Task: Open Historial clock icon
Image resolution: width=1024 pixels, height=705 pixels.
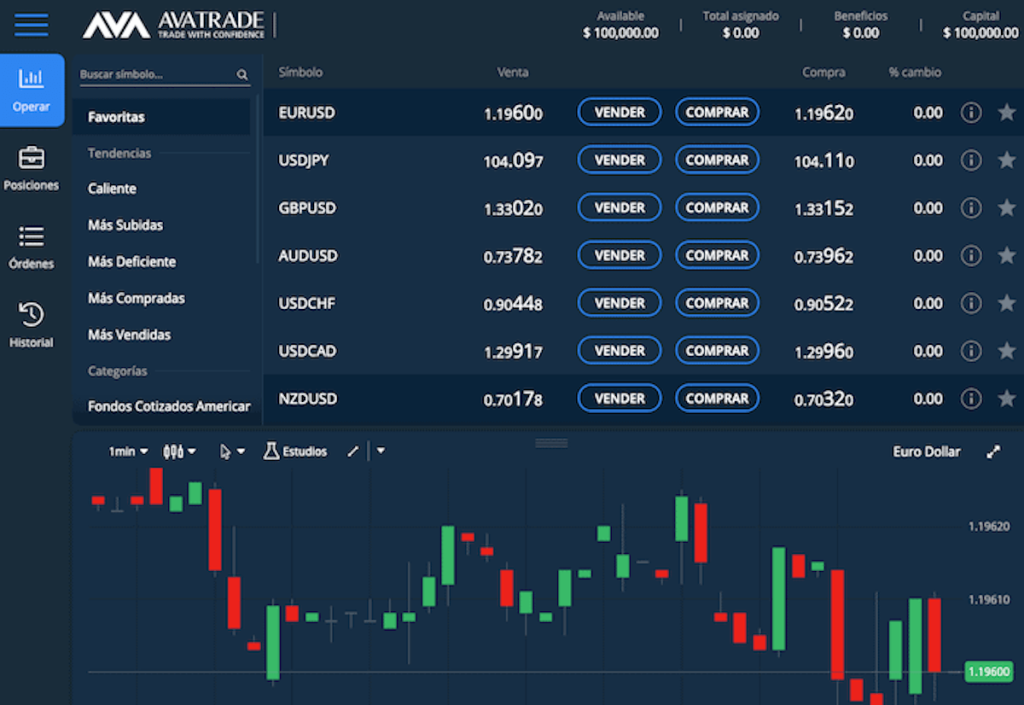Action: pyautogui.click(x=31, y=315)
